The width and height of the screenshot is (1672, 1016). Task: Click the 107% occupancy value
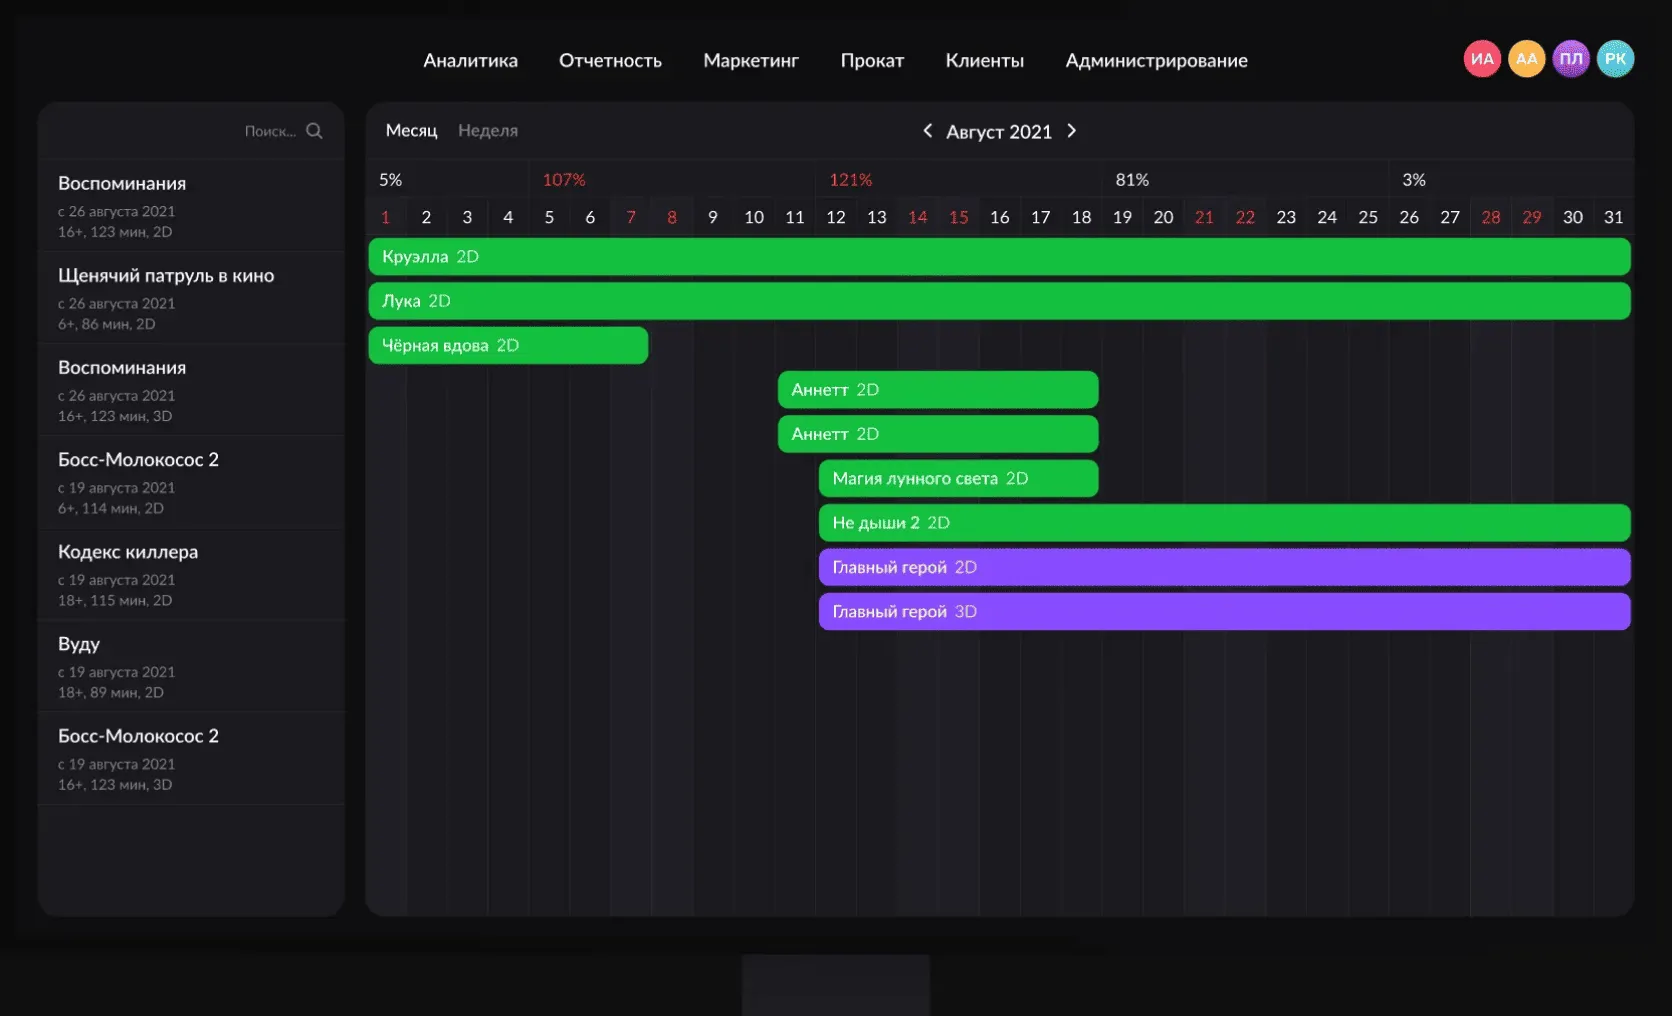(x=564, y=180)
